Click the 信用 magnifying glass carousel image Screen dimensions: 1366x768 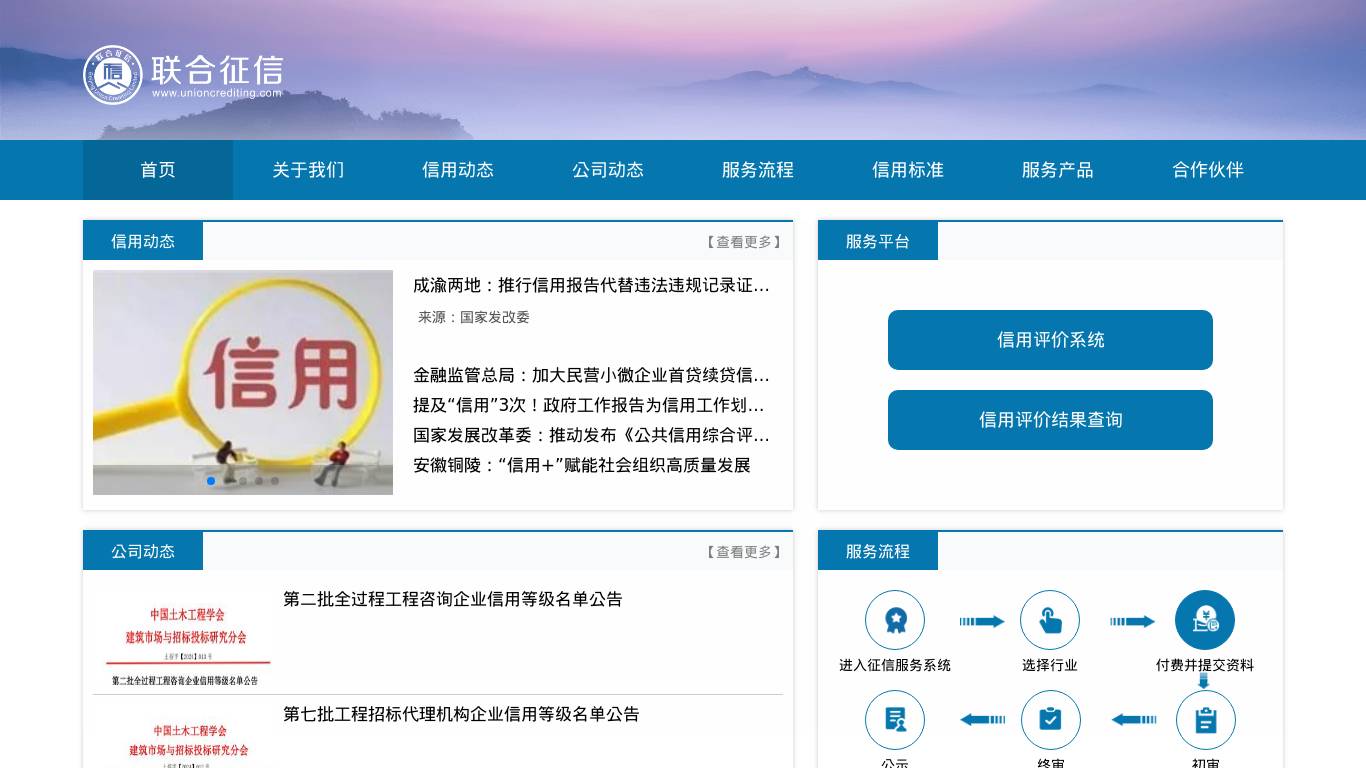[243, 382]
